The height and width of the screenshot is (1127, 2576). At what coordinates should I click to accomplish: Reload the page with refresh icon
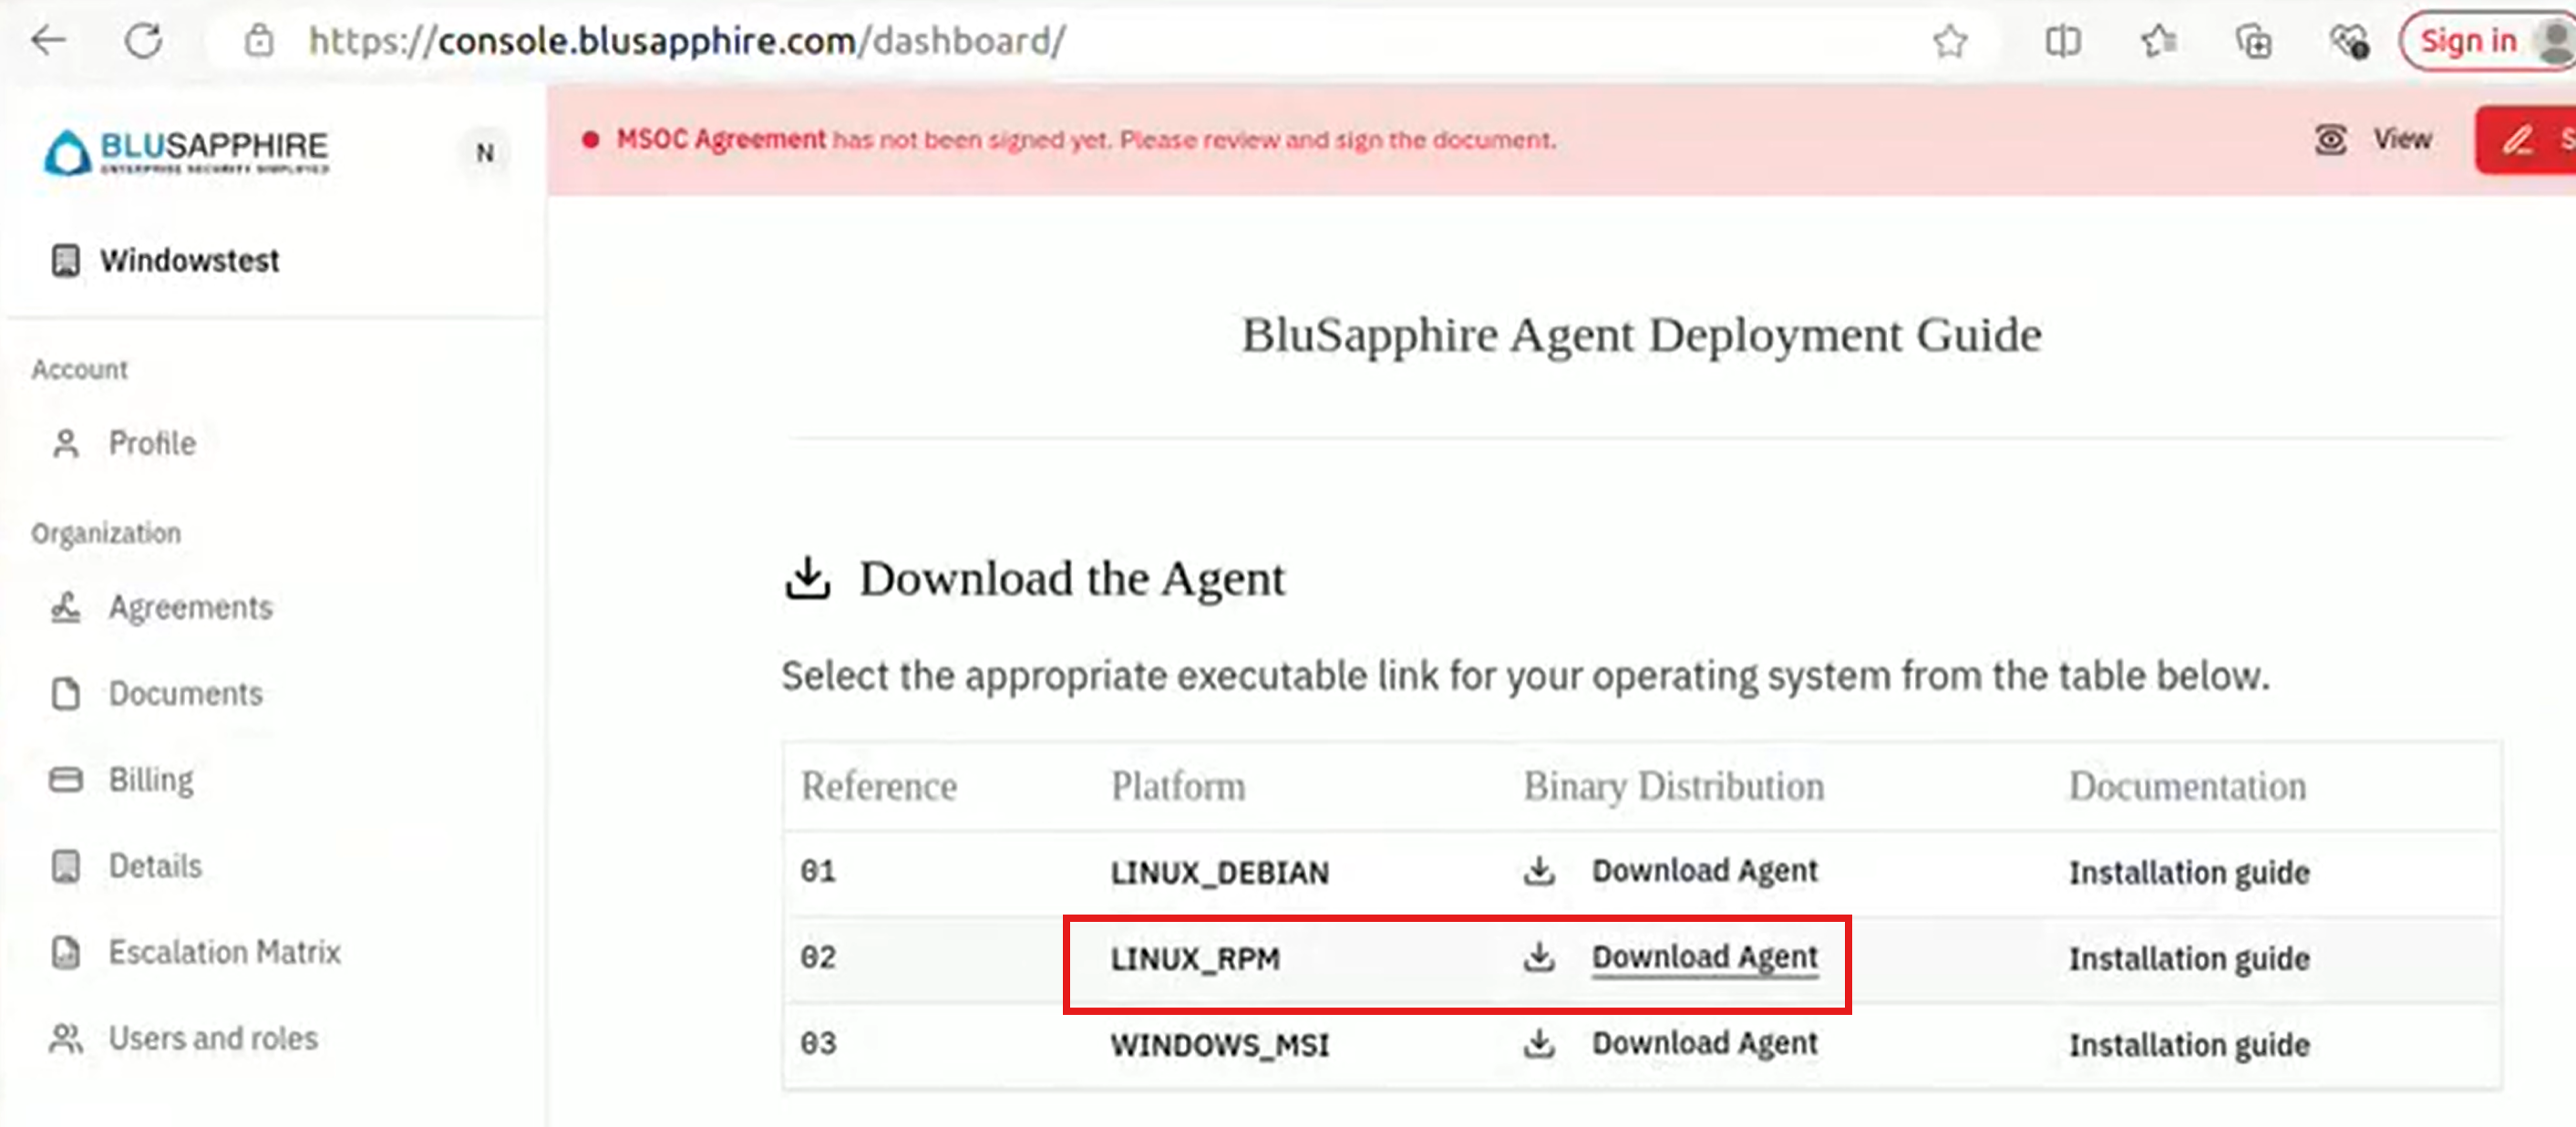click(x=144, y=41)
